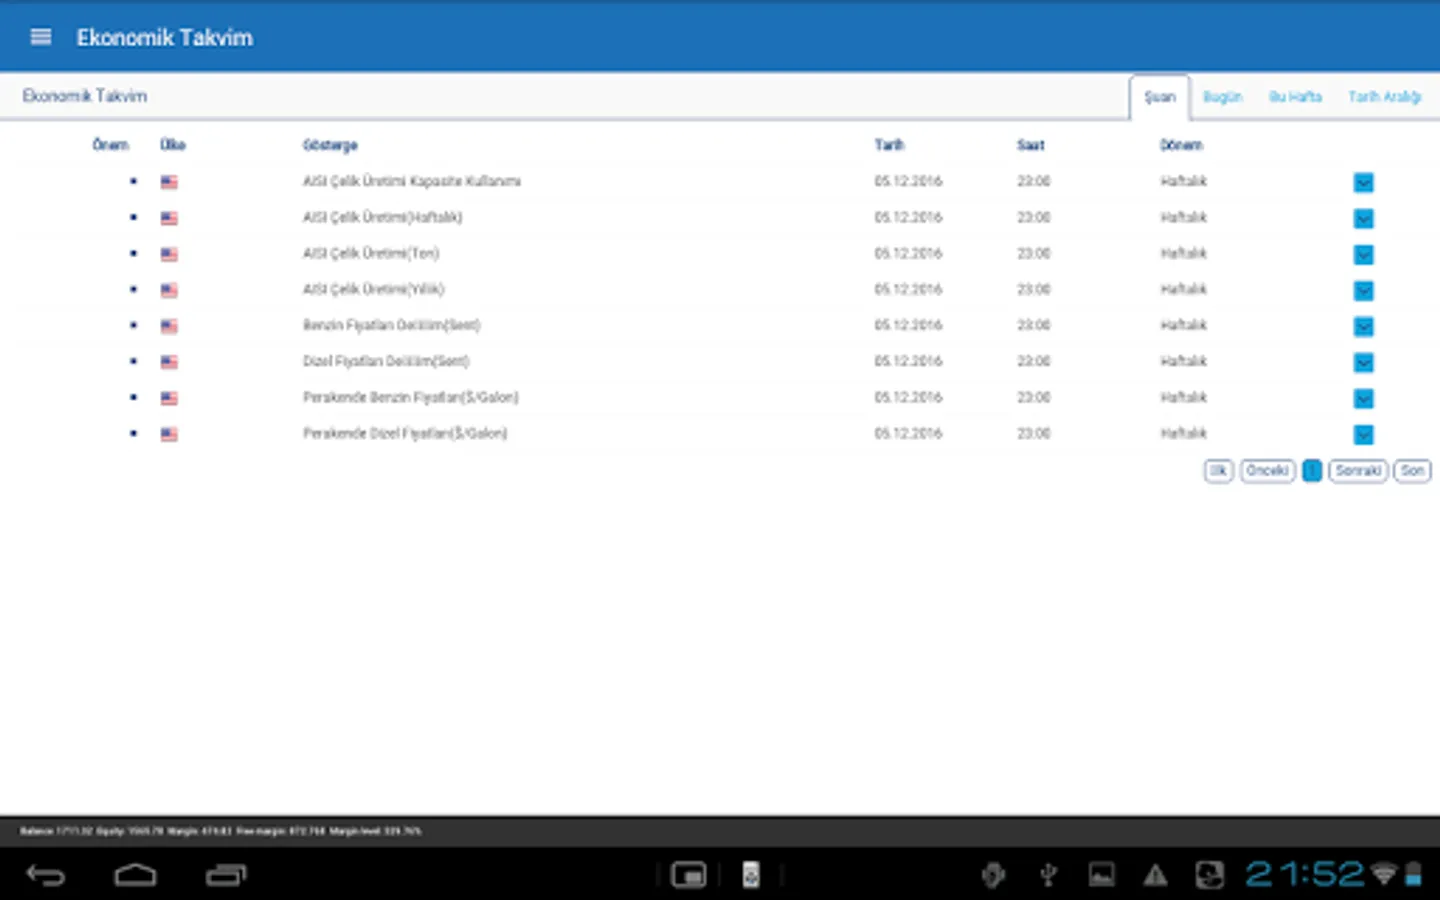
Task: Select the indicator AISI Çelik Üretimi(Ton)
Action: [x=371, y=253]
